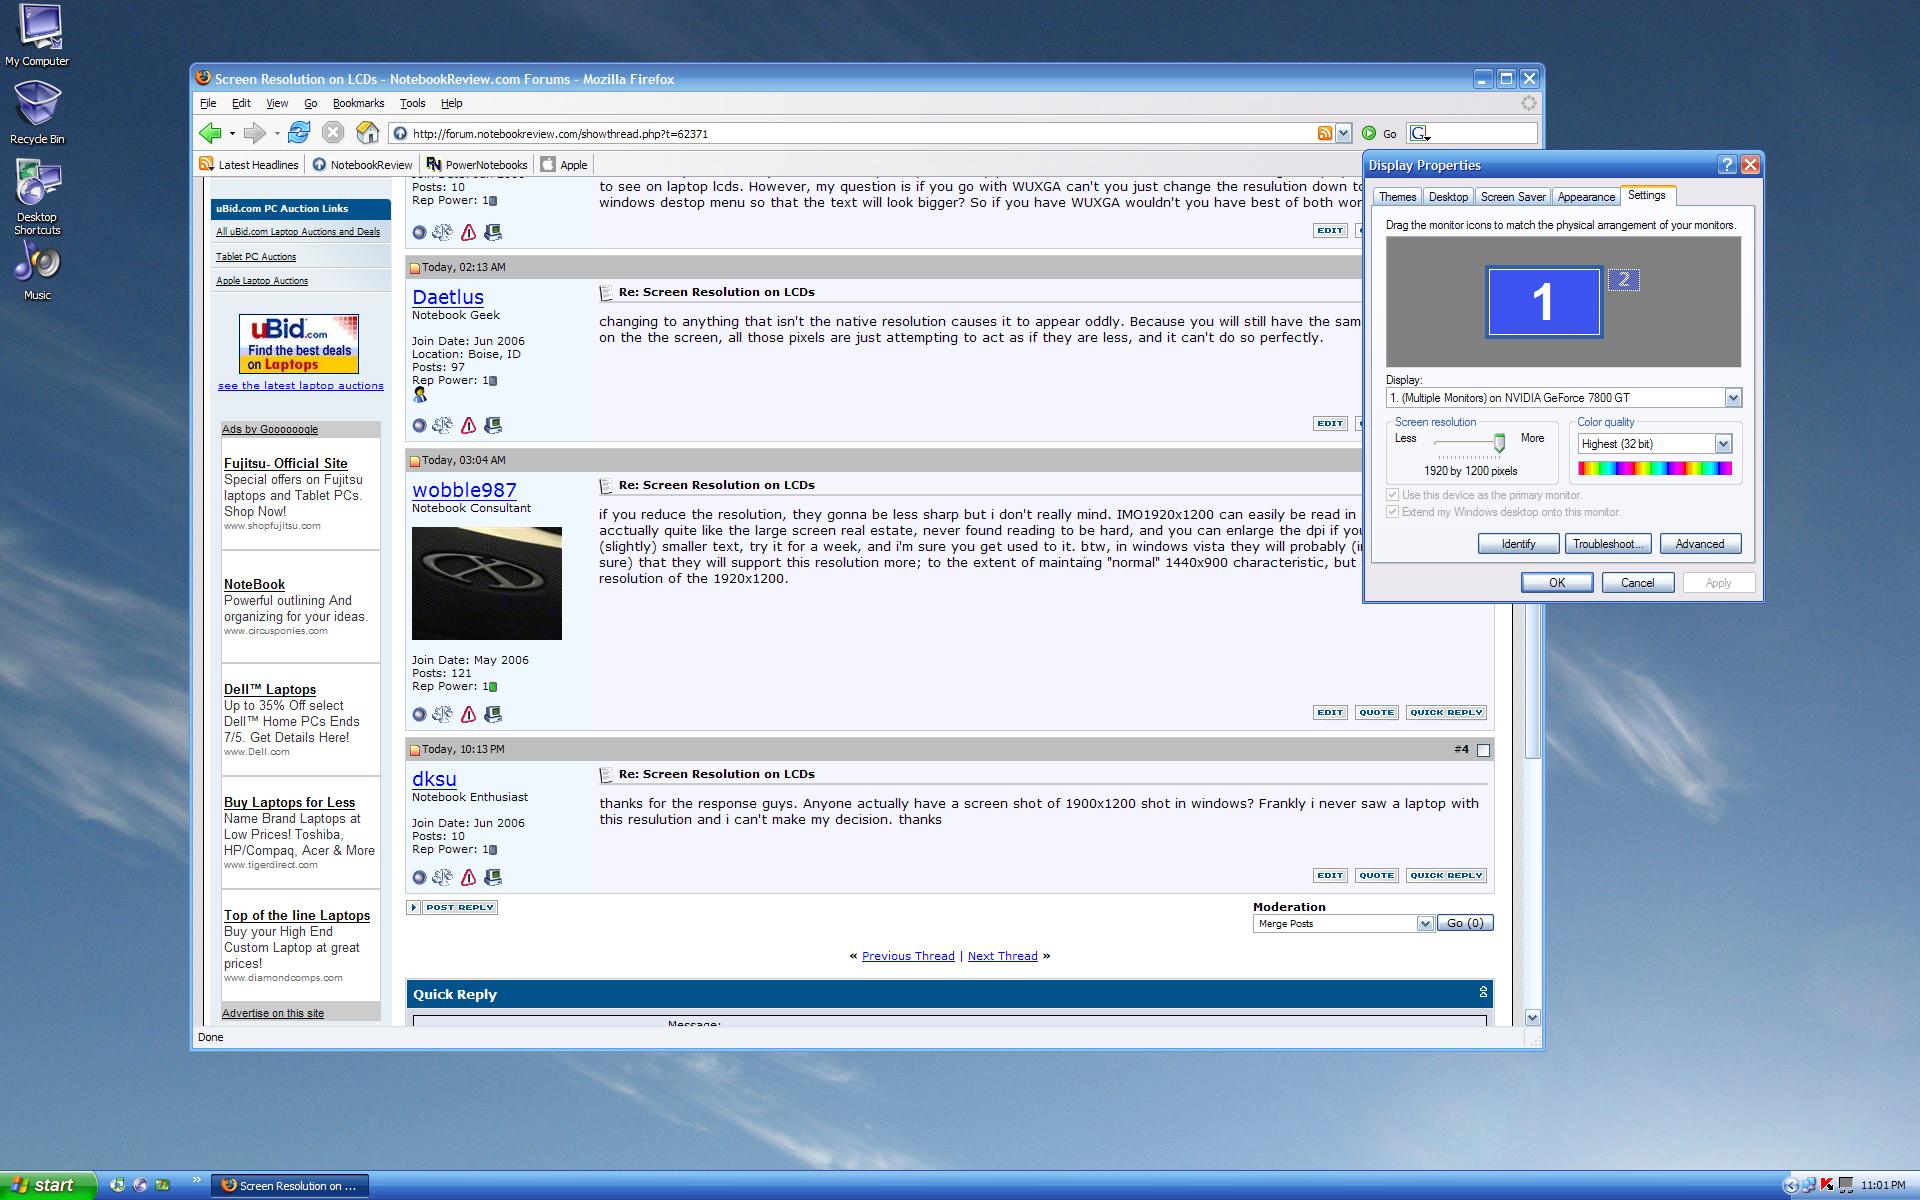Switch to Themes tab
This screenshot has width=1920, height=1200.
tap(1397, 197)
